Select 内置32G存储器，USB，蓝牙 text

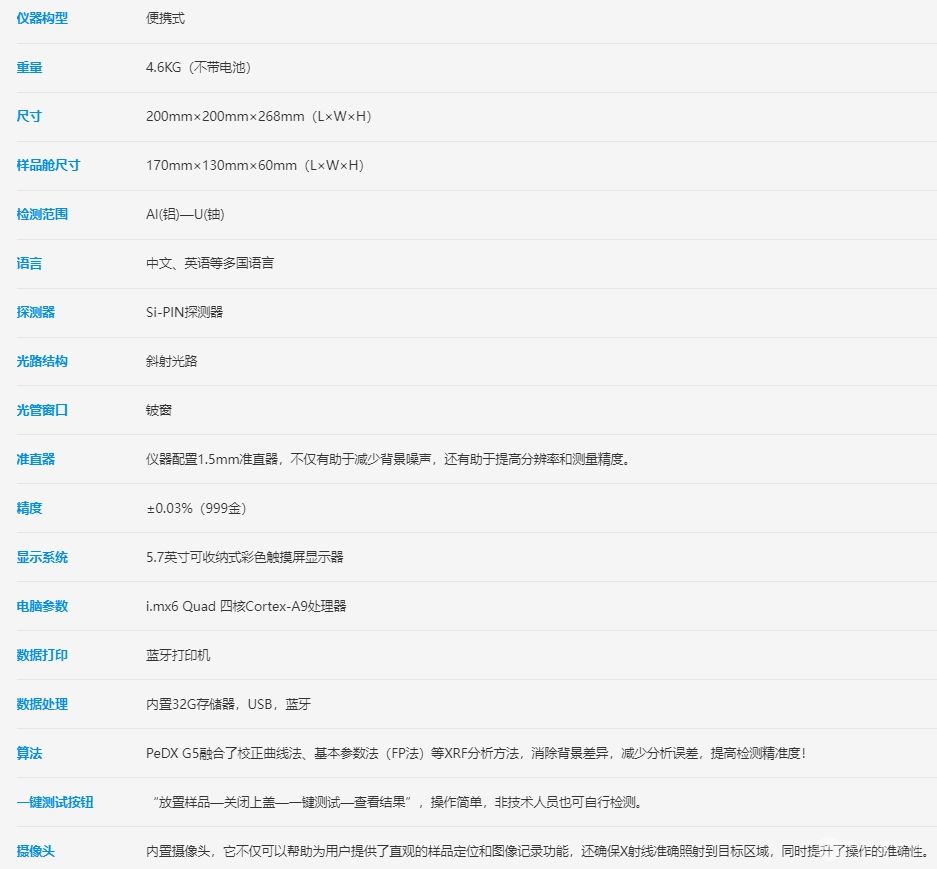pos(229,705)
